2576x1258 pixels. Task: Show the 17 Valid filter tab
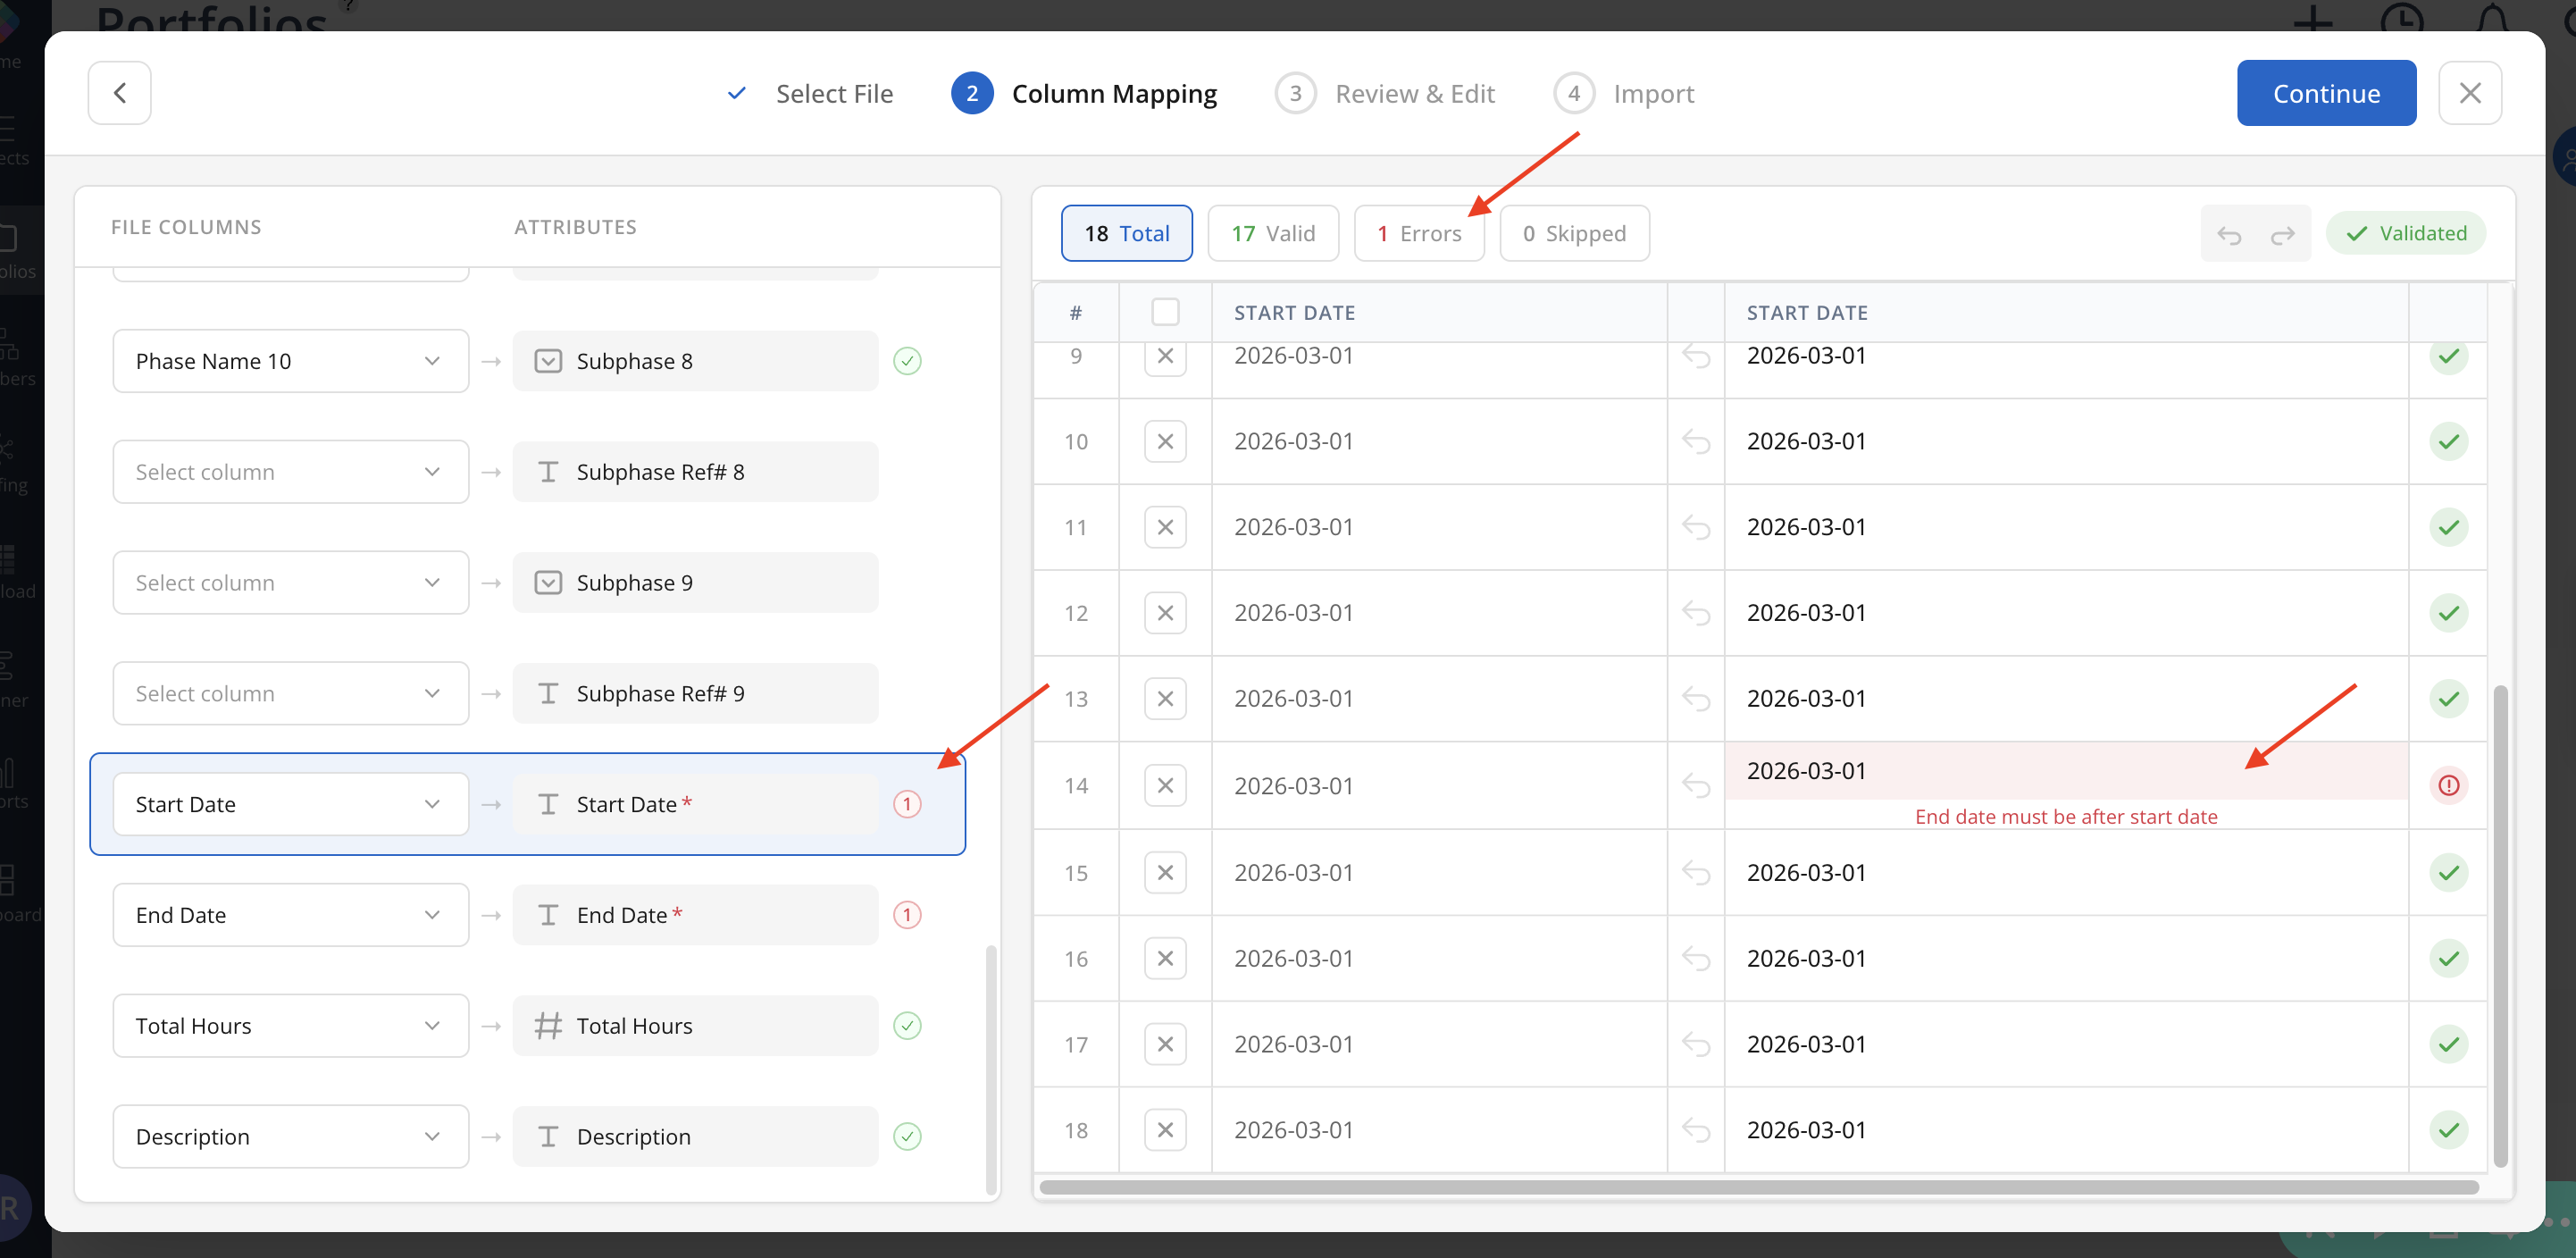click(x=1272, y=233)
